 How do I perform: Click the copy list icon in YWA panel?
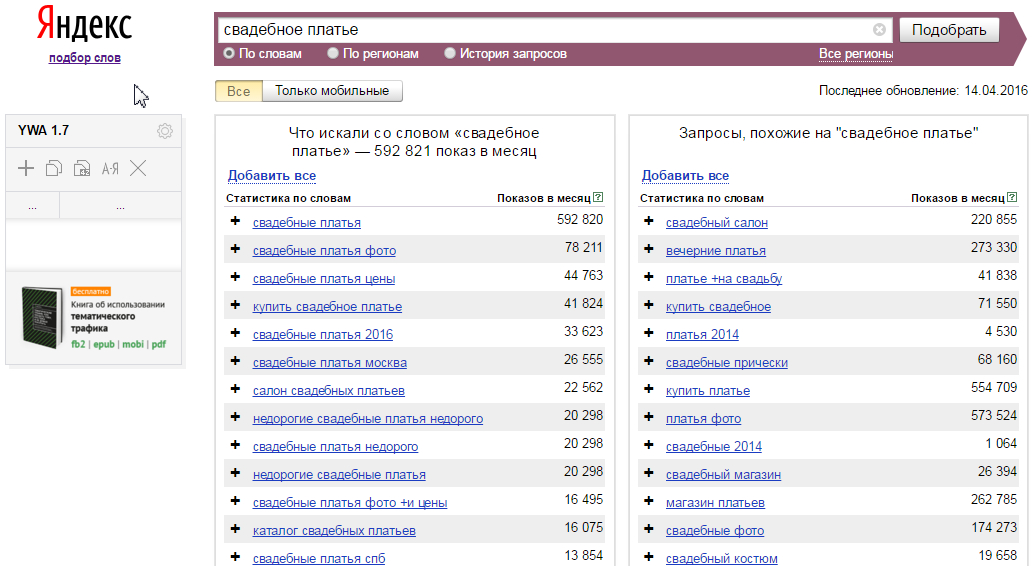tap(54, 168)
